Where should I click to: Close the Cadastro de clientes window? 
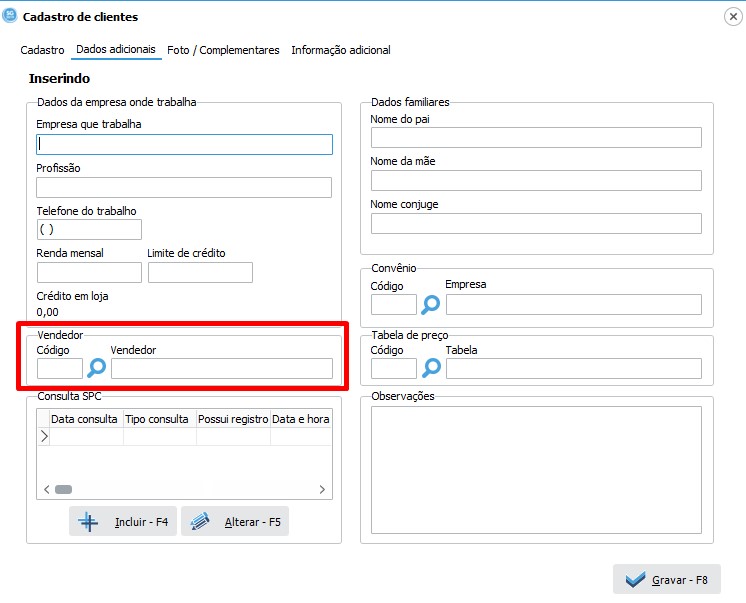(732, 17)
